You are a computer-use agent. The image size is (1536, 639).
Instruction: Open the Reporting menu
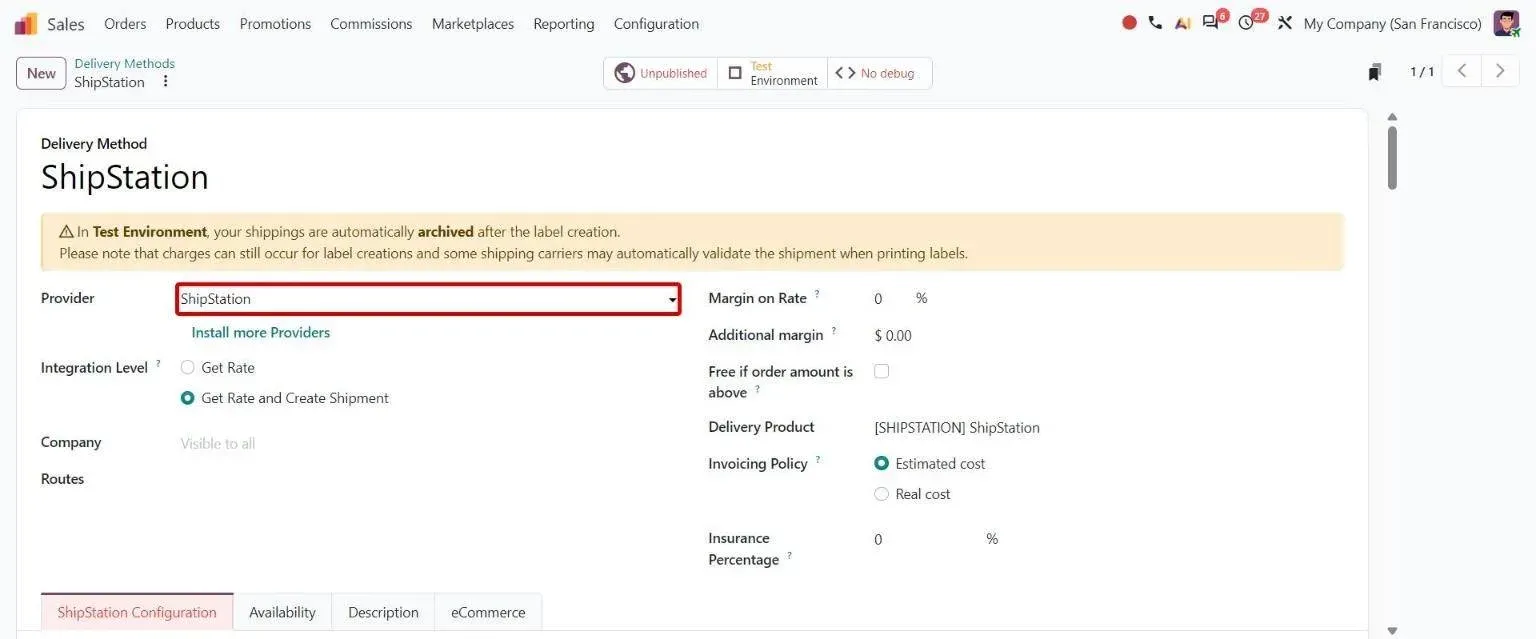pyautogui.click(x=564, y=23)
